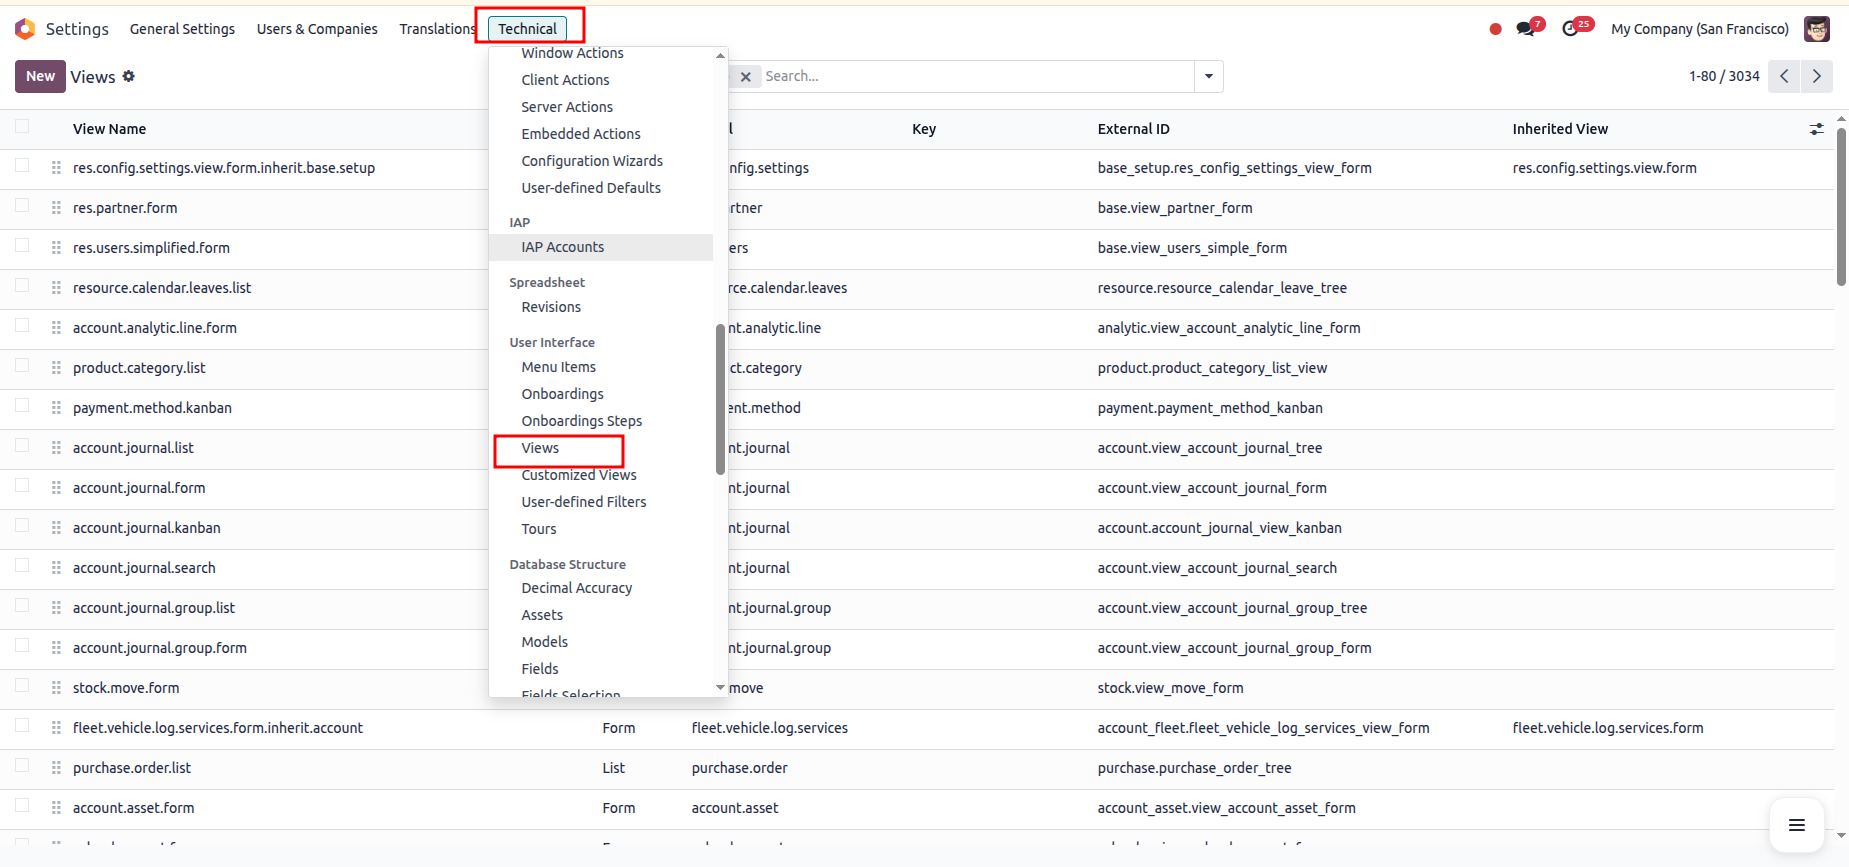Click the New button
The width and height of the screenshot is (1849, 867).
pyautogui.click(x=40, y=76)
